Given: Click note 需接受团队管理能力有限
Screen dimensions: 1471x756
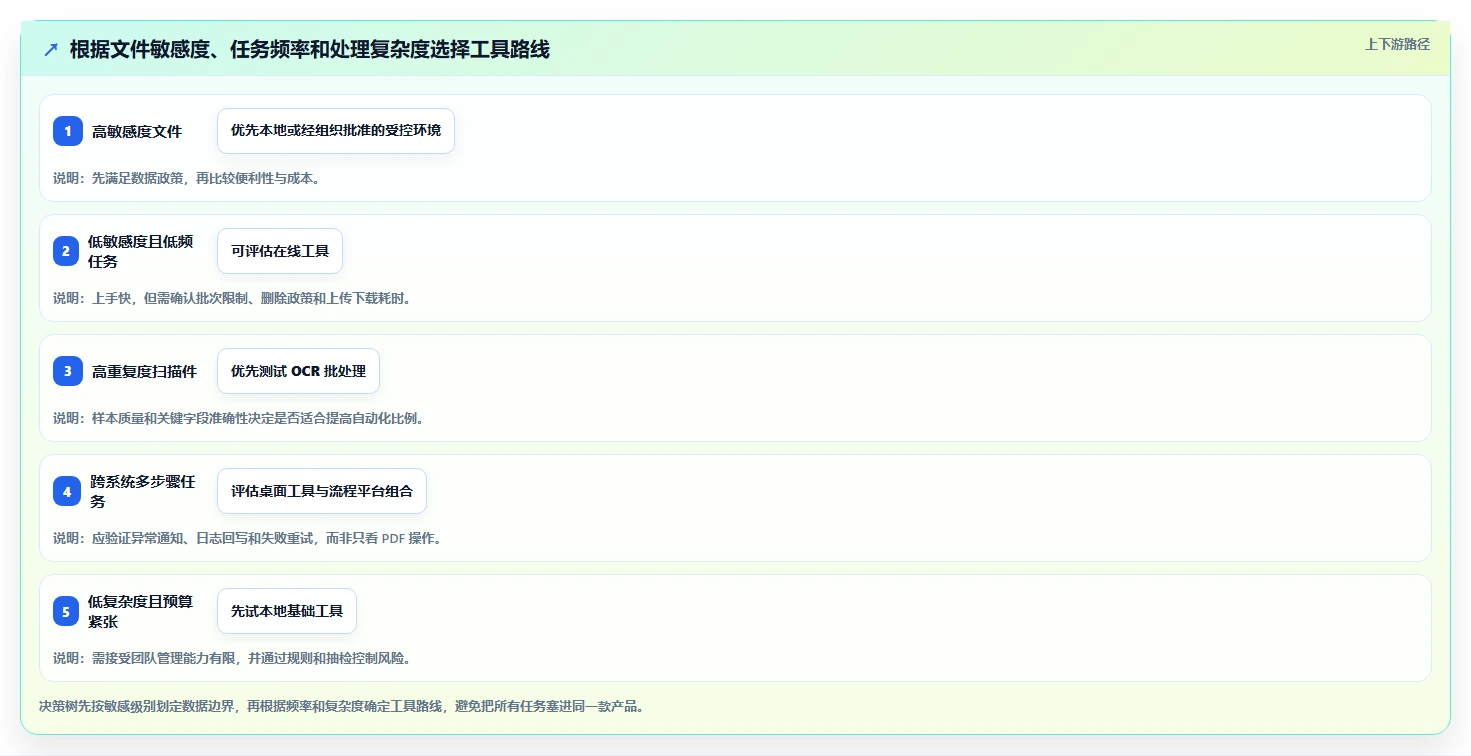Looking at the screenshot, I should pyautogui.click(x=232, y=658).
